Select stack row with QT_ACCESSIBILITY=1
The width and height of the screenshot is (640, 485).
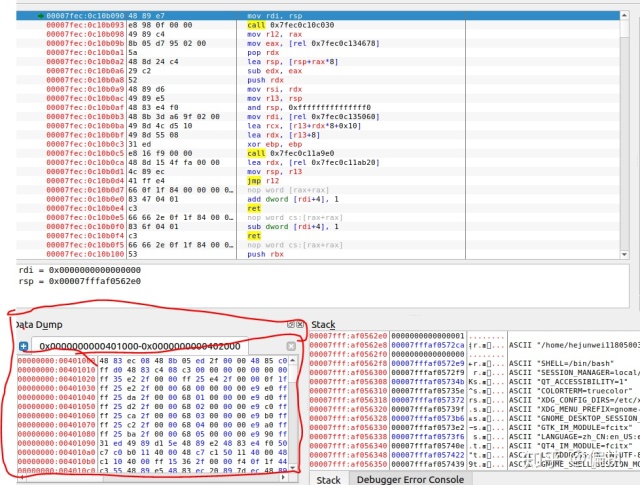point(474,382)
